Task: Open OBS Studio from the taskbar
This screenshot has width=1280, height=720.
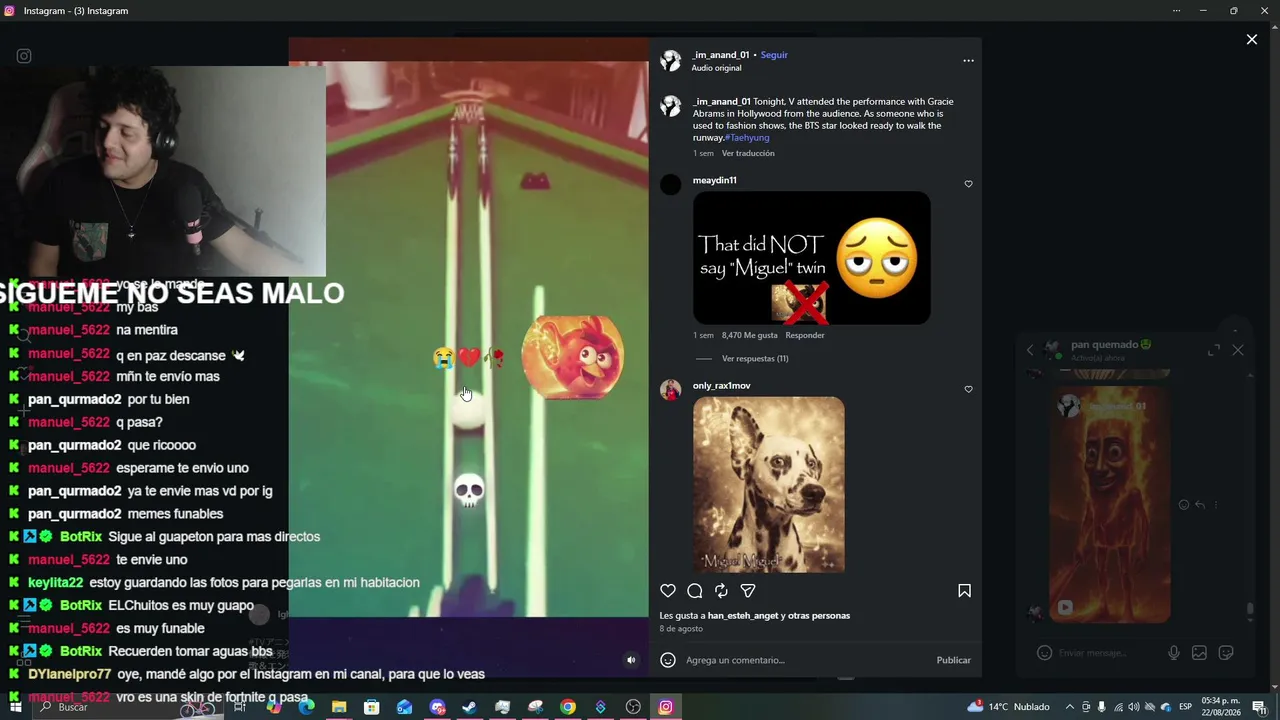Action: coord(633,707)
